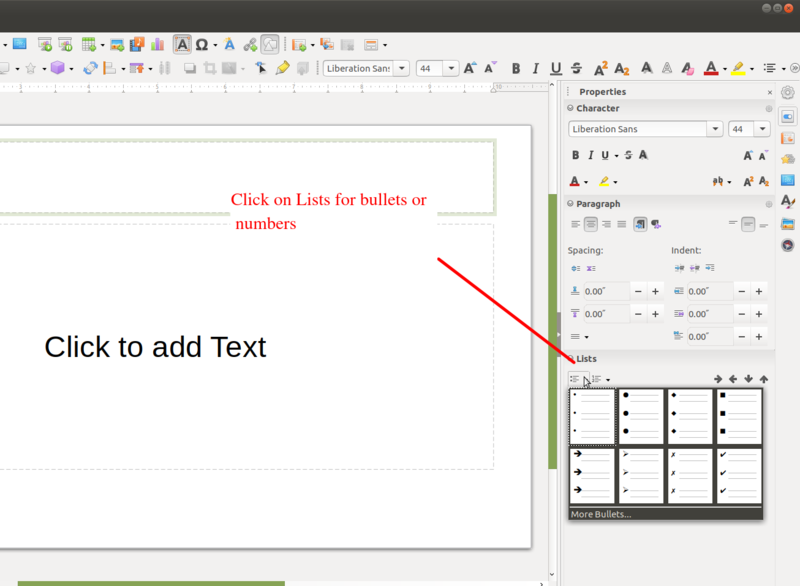The image size is (800, 586).
Task: Justify paragraph in sidebar
Action: (x=621, y=224)
